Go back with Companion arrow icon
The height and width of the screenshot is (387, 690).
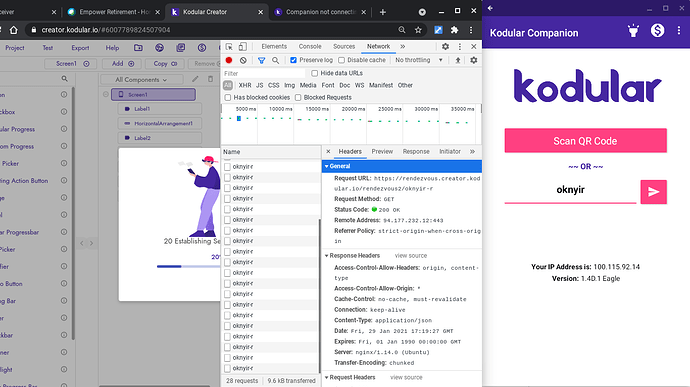coord(490,8)
